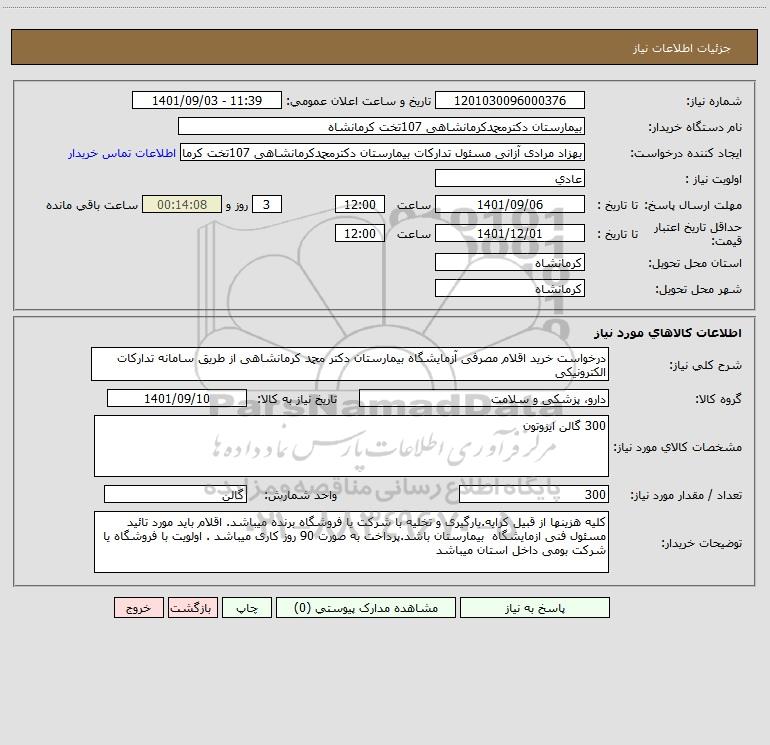Click the price validity time 12:00 field
Viewport: 770px width, 745px height.
[x=359, y=233]
